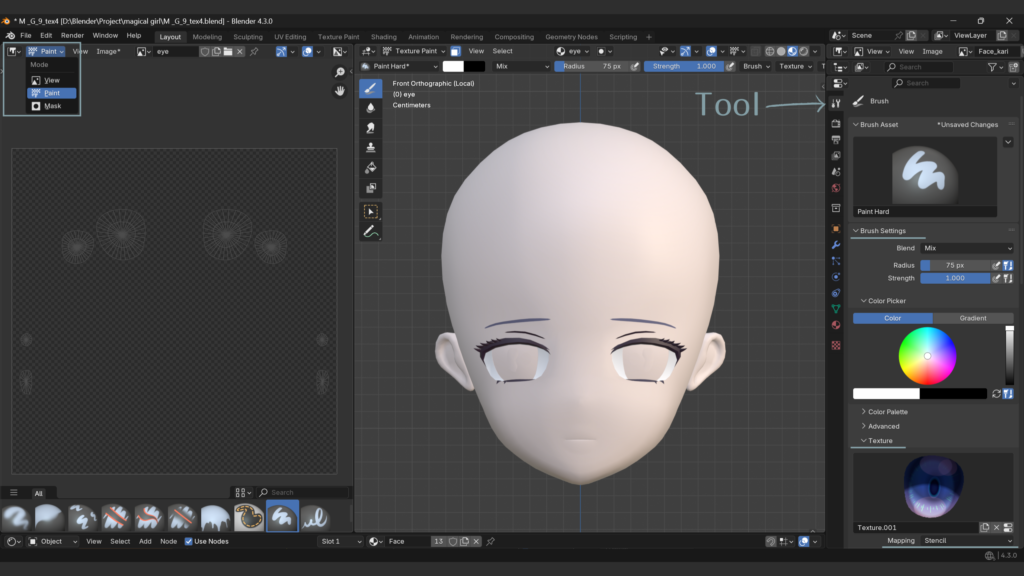1024x576 pixels.
Task: Click the hand pan icon in image editor
Action: point(340,90)
